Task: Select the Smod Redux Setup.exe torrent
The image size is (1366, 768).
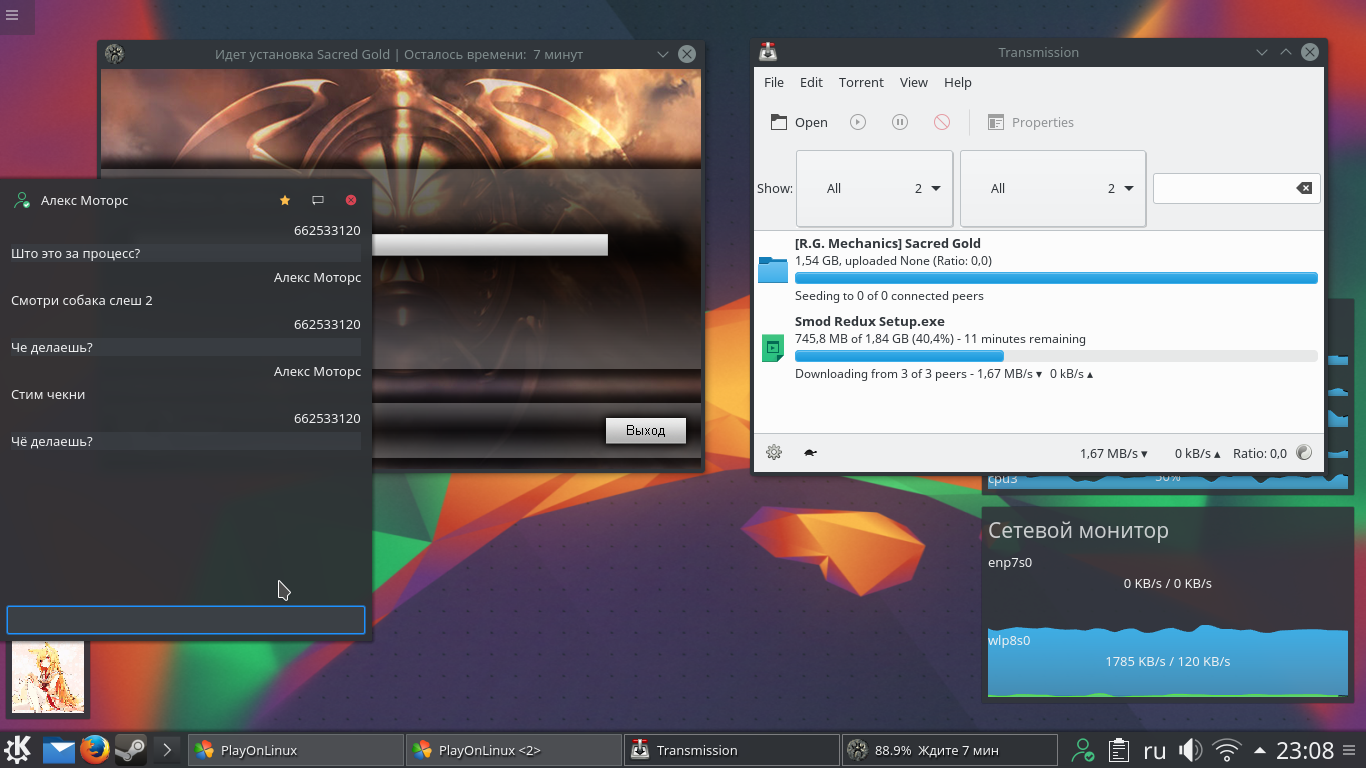Action: click(x=1038, y=347)
